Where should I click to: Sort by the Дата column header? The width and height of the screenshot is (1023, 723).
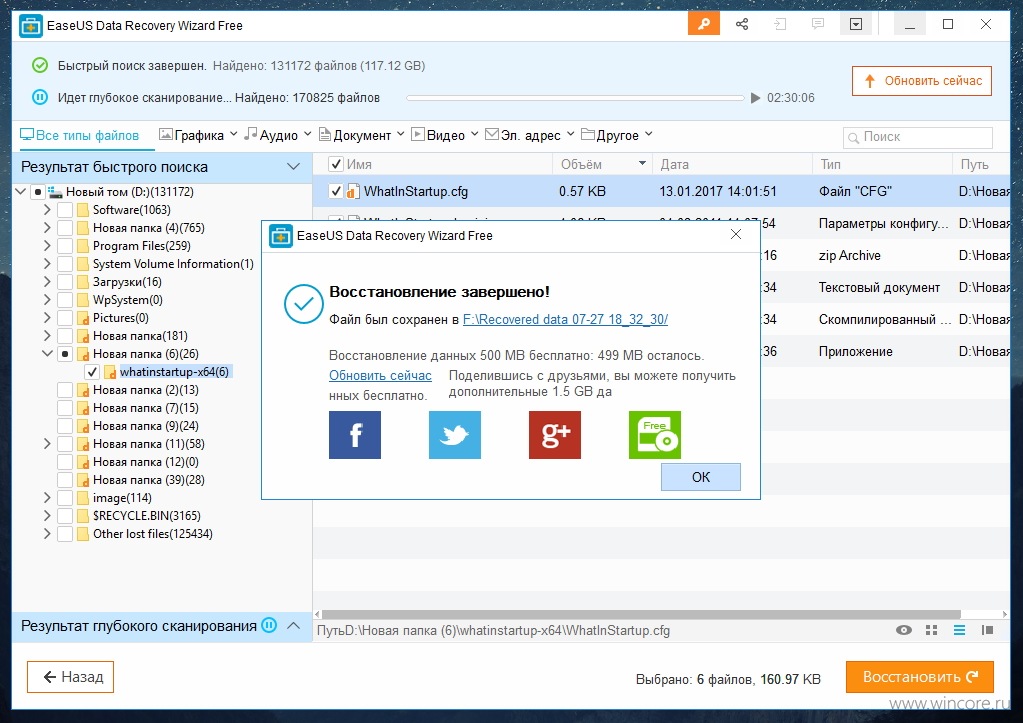coord(732,164)
